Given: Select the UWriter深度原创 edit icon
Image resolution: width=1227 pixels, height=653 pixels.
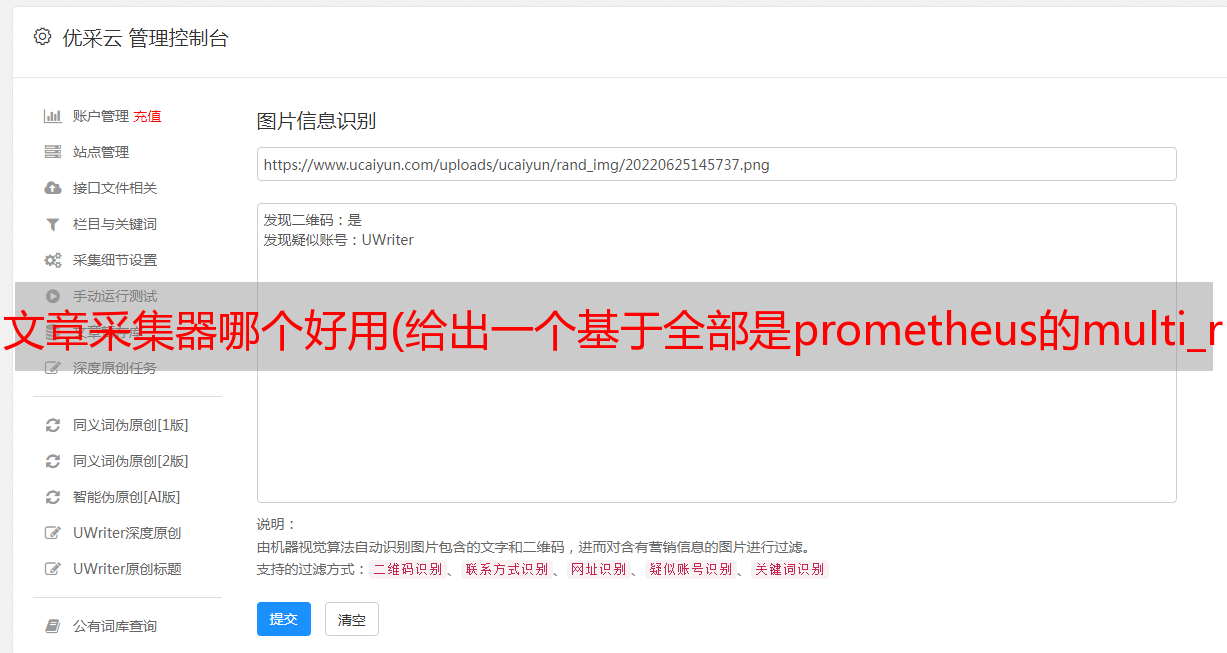Looking at the screenshot, I should (x=53, y=533).
